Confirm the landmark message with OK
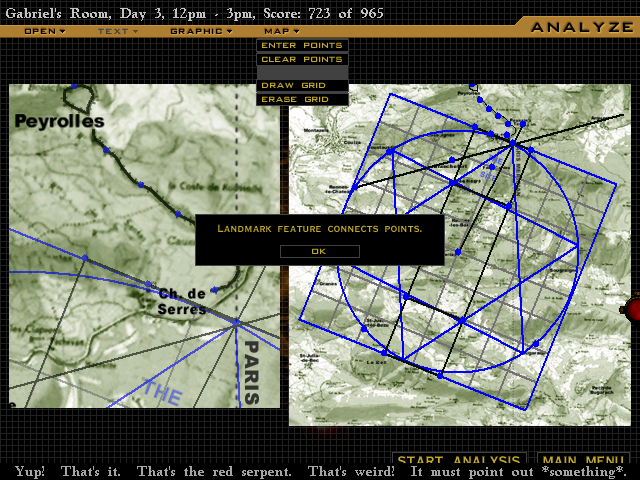The image size is (640, 480). tap(320, 251)
